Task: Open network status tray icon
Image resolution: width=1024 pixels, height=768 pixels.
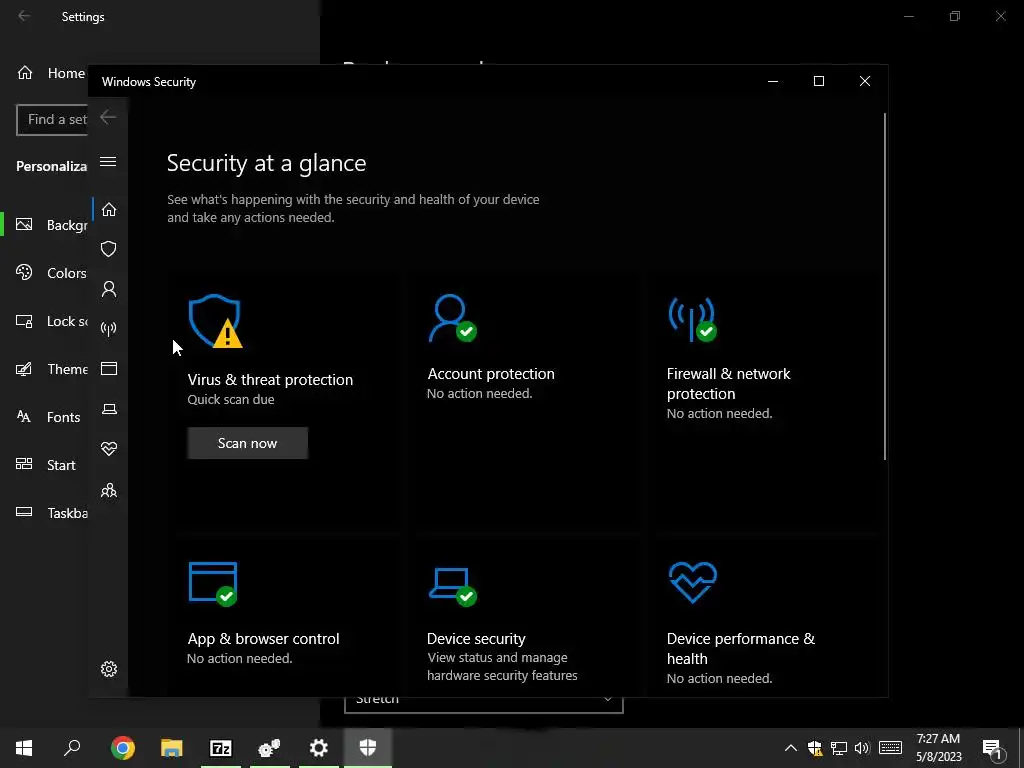Action: coord(839,748)
